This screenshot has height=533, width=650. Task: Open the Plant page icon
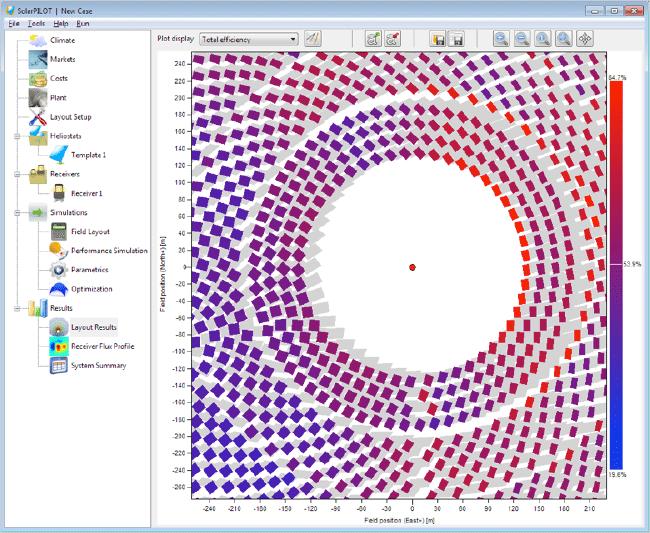(x=38, y=98)
